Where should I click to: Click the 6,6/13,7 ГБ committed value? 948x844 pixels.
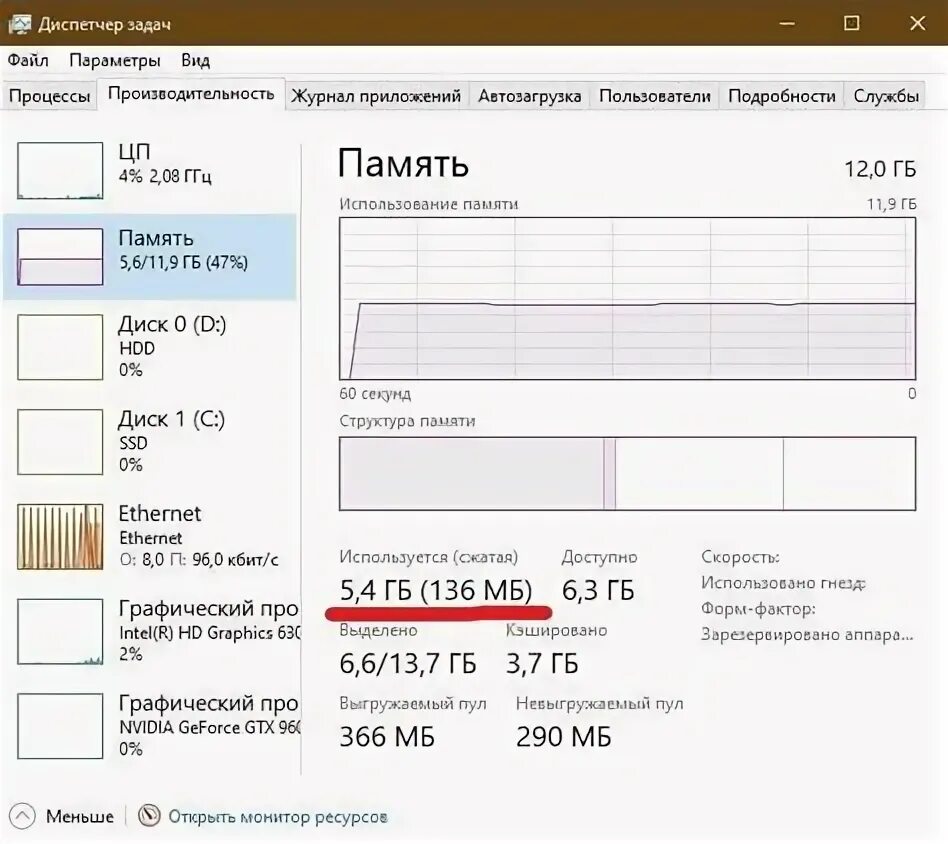(407, 664)
